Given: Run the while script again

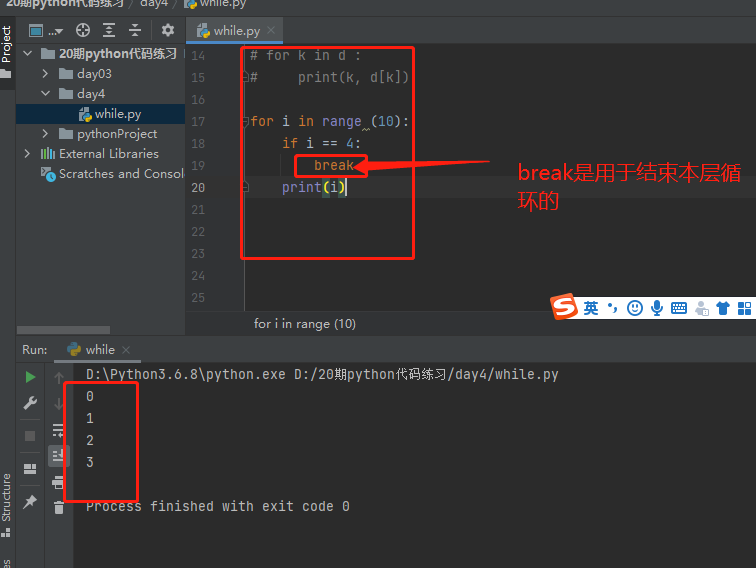Looking at the screenshot, I should coord(30,377).
